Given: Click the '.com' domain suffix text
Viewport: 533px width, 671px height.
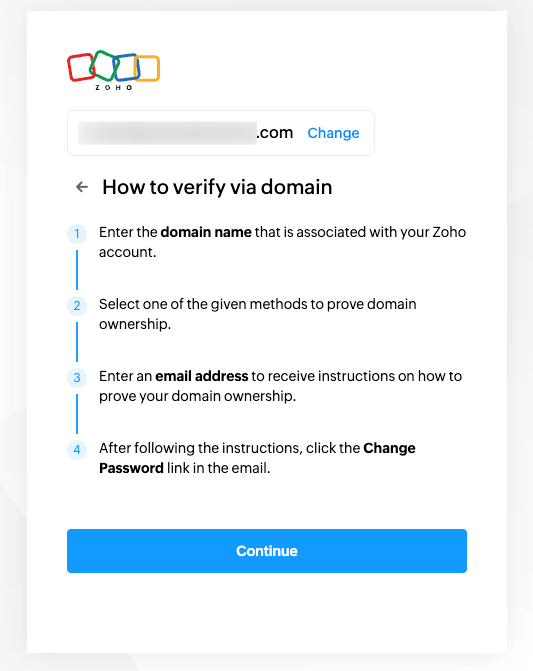Looking at the screenshot, I should pos(275,133).
